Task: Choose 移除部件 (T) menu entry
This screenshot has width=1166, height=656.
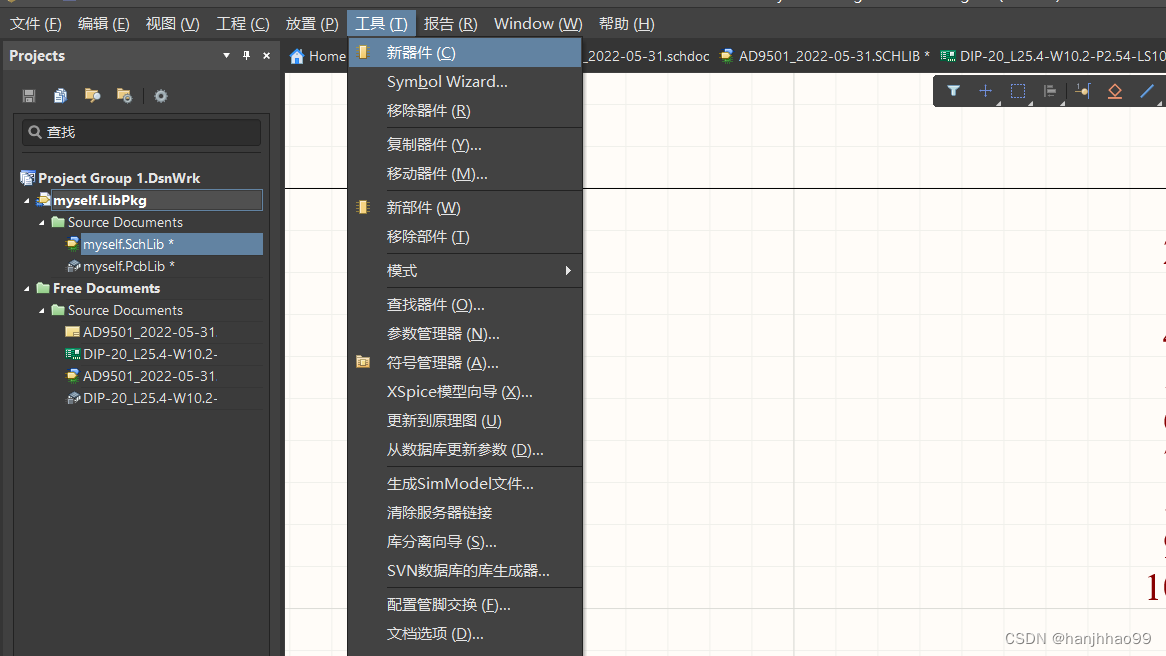Action: (x=465, y=237)
